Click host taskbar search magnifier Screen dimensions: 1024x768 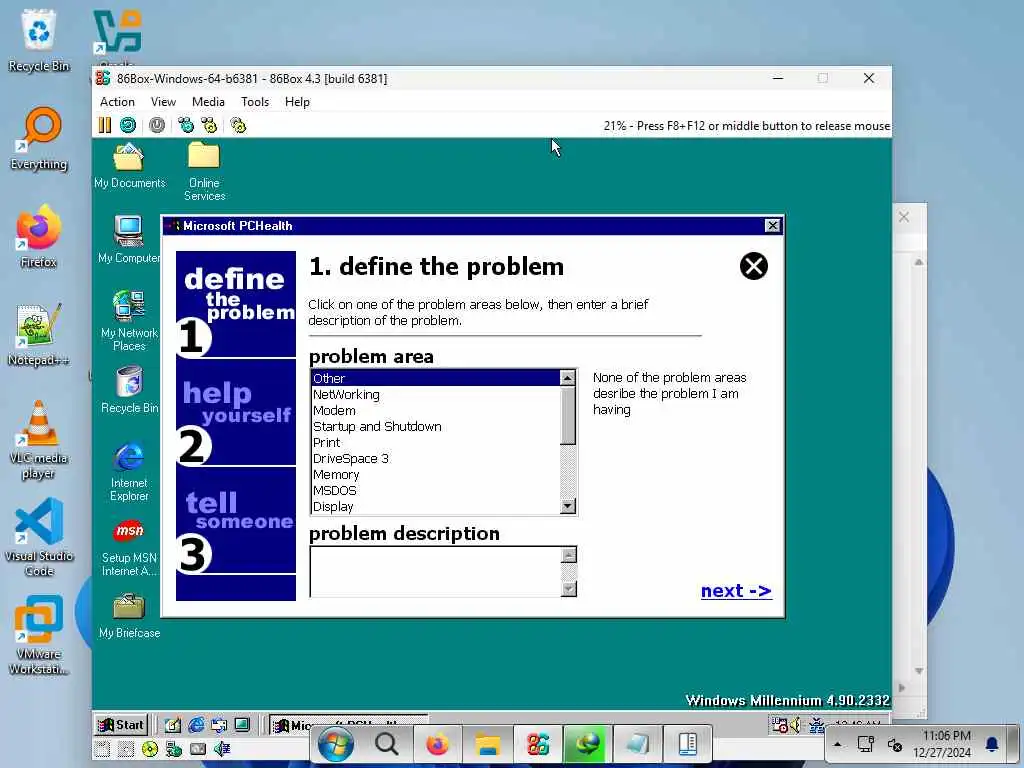coord(386,744)
